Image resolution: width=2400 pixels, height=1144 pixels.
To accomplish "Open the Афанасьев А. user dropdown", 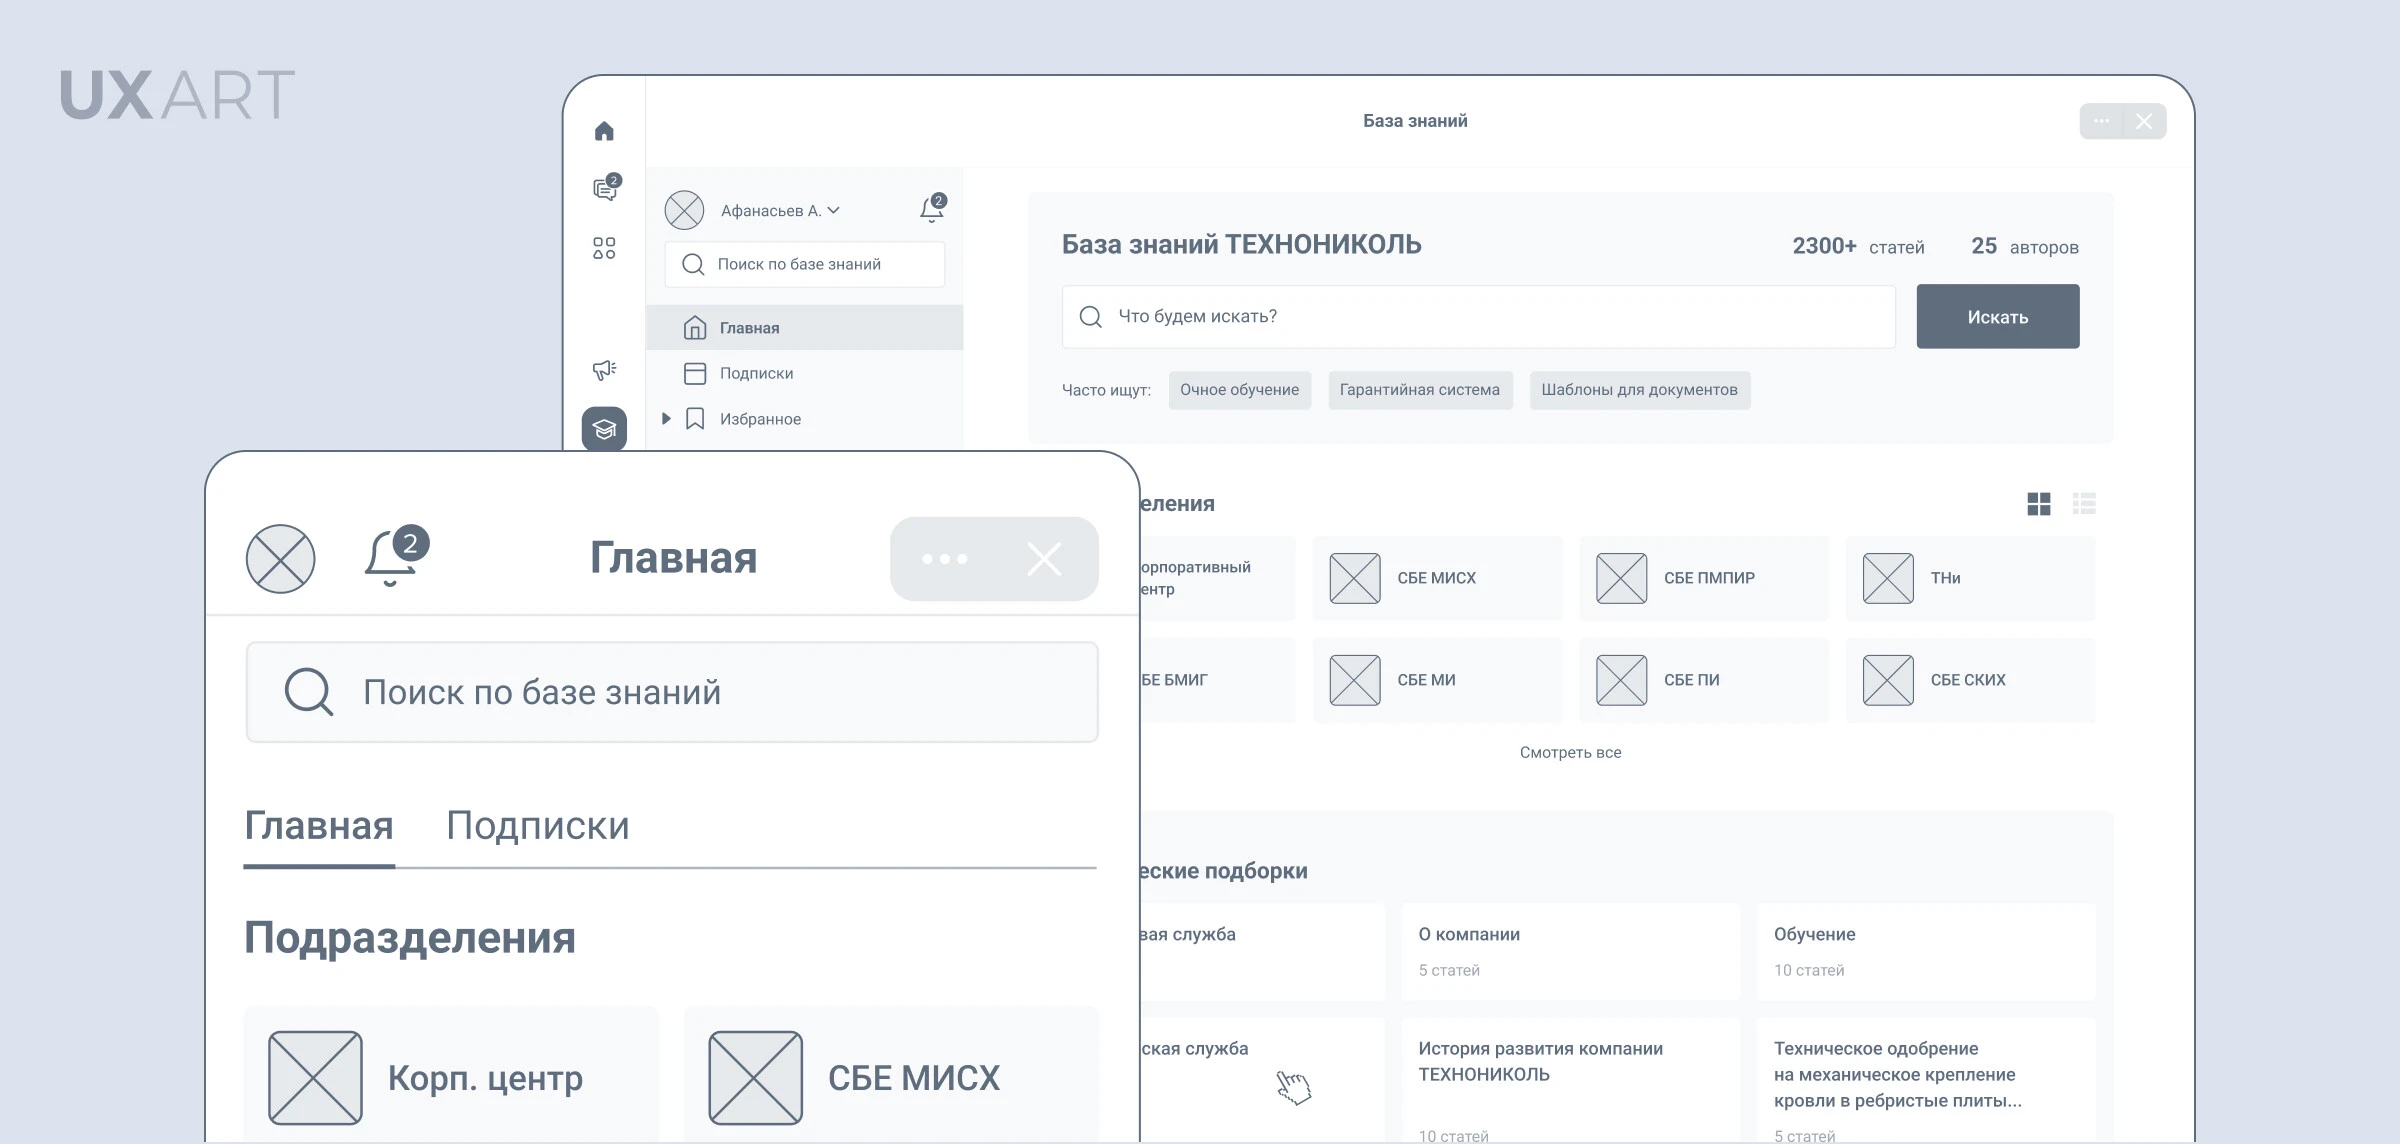I will (x=780, y=211).
